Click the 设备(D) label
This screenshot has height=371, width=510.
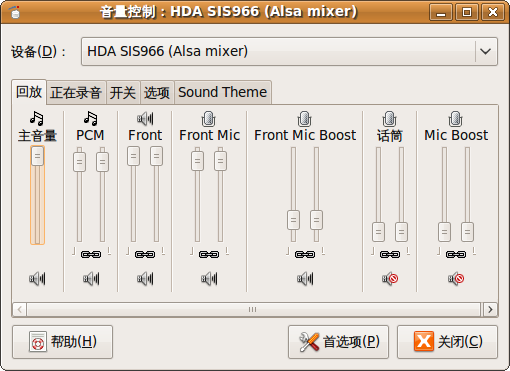[38, 52]
